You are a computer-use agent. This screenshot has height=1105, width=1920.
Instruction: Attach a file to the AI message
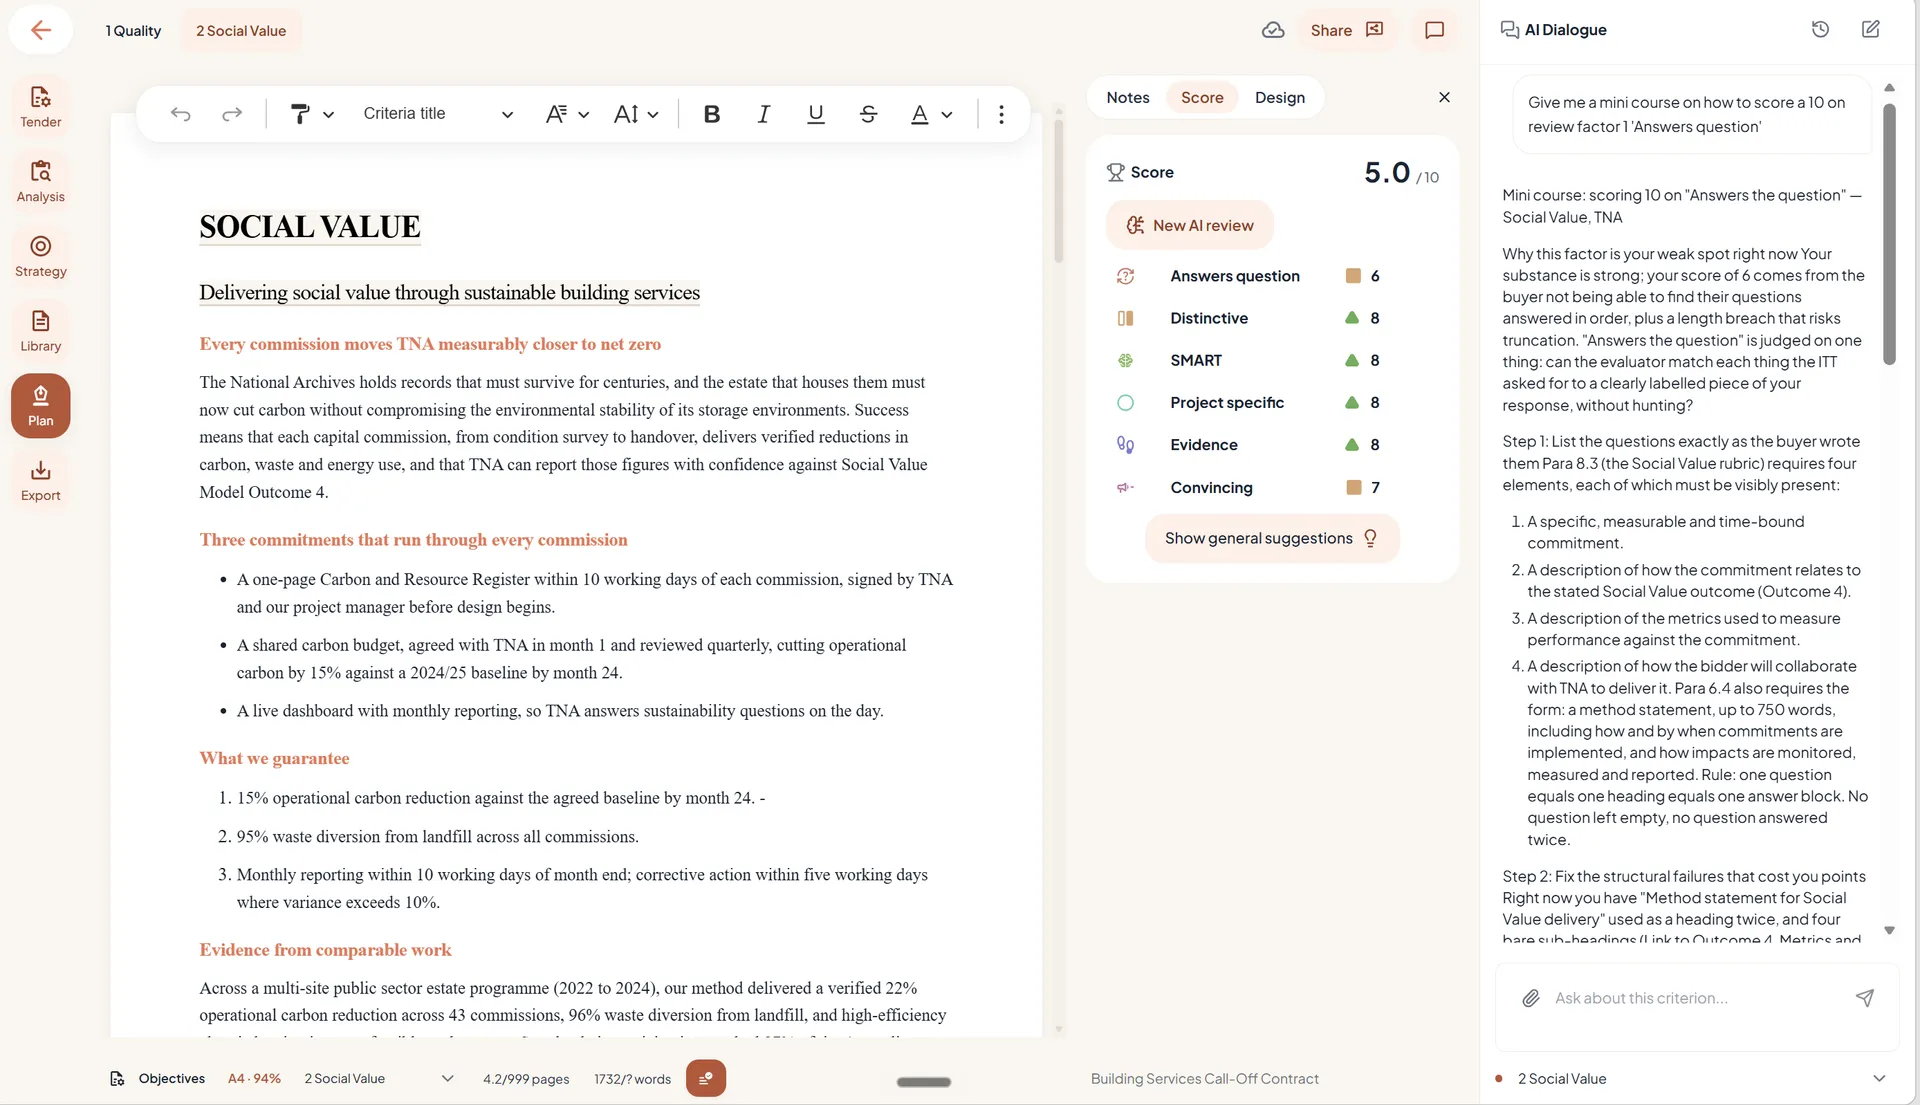point(1530,998)
